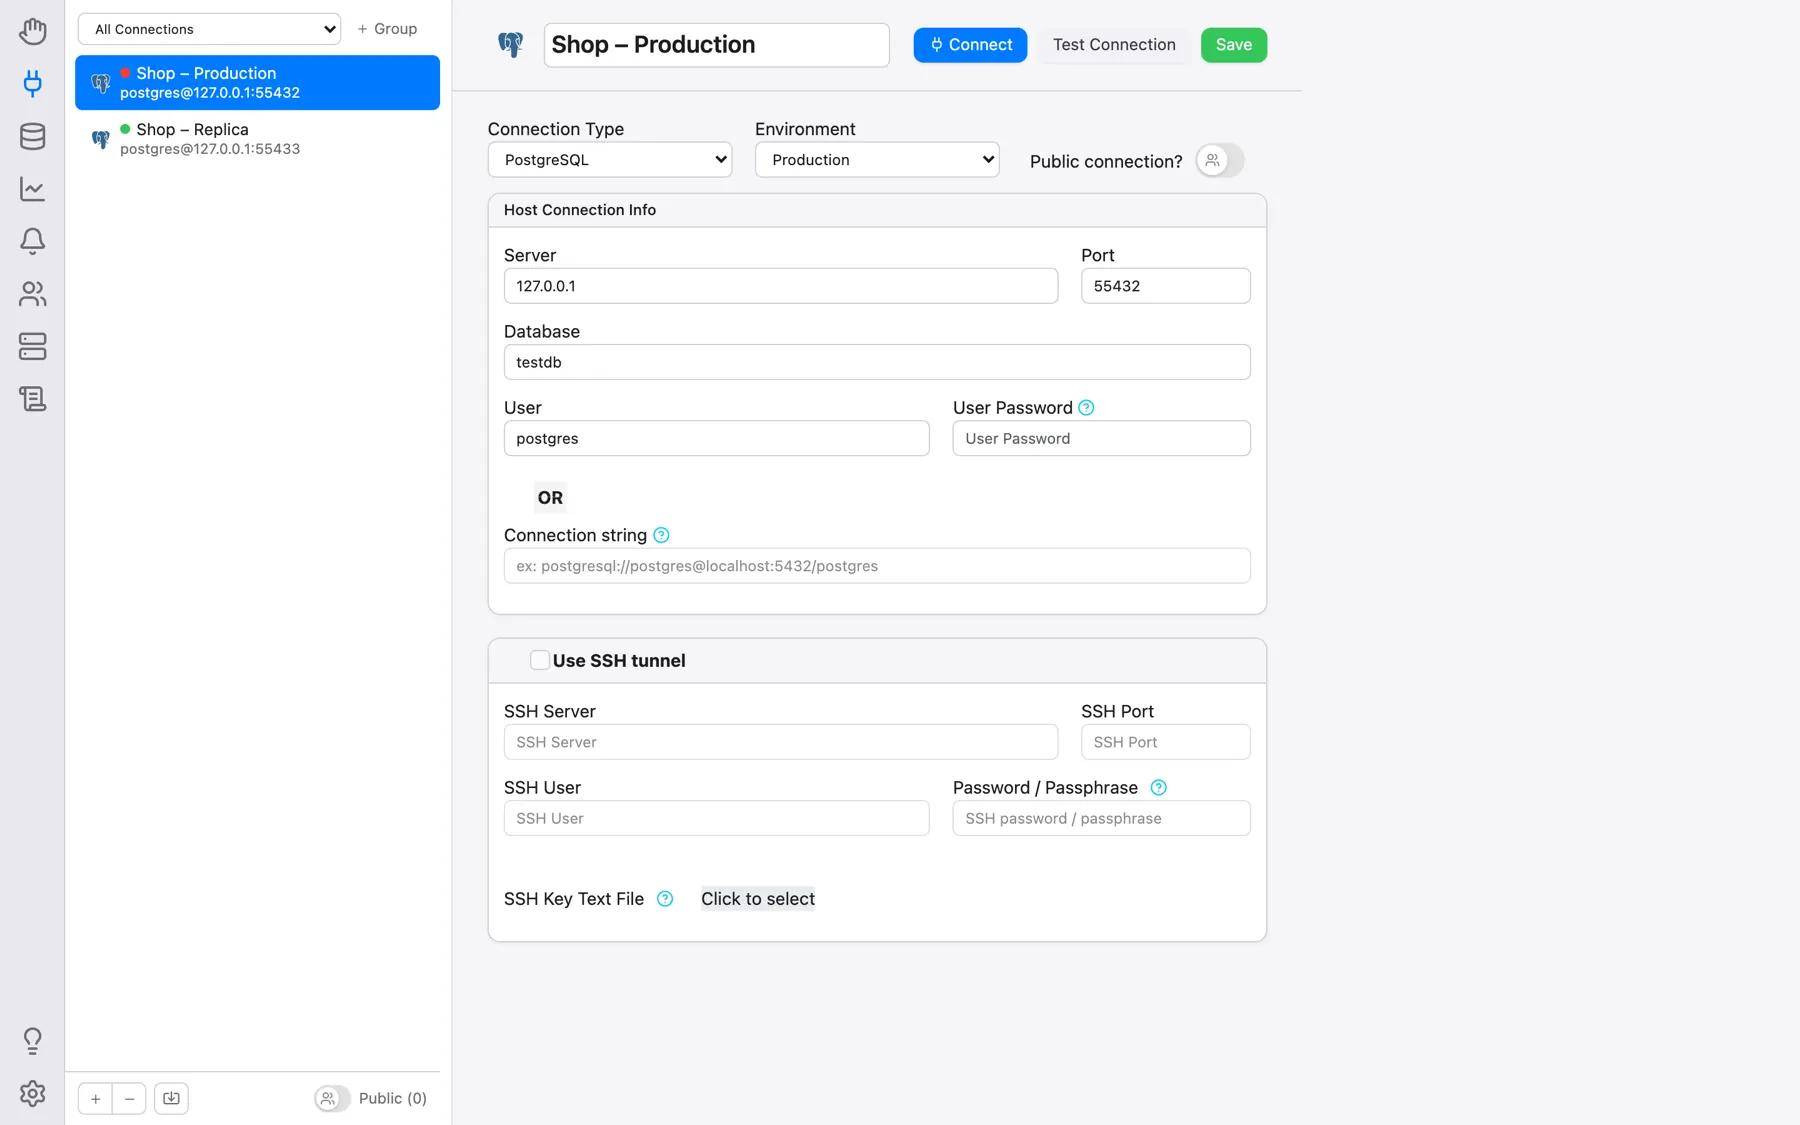The image size is (1800, 1125).
Task: Open the chart metrics icon in sidebar
Action: pos(32,188)
